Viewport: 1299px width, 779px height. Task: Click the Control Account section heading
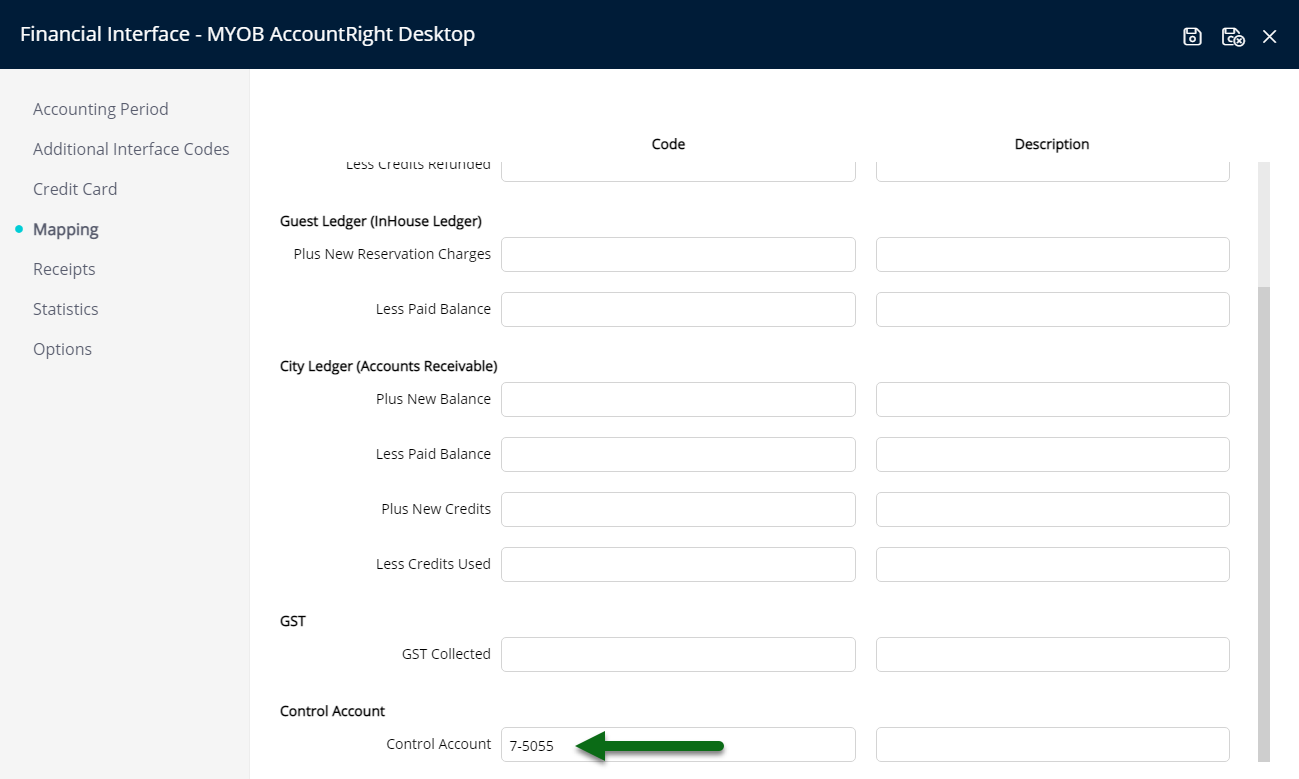332,711
